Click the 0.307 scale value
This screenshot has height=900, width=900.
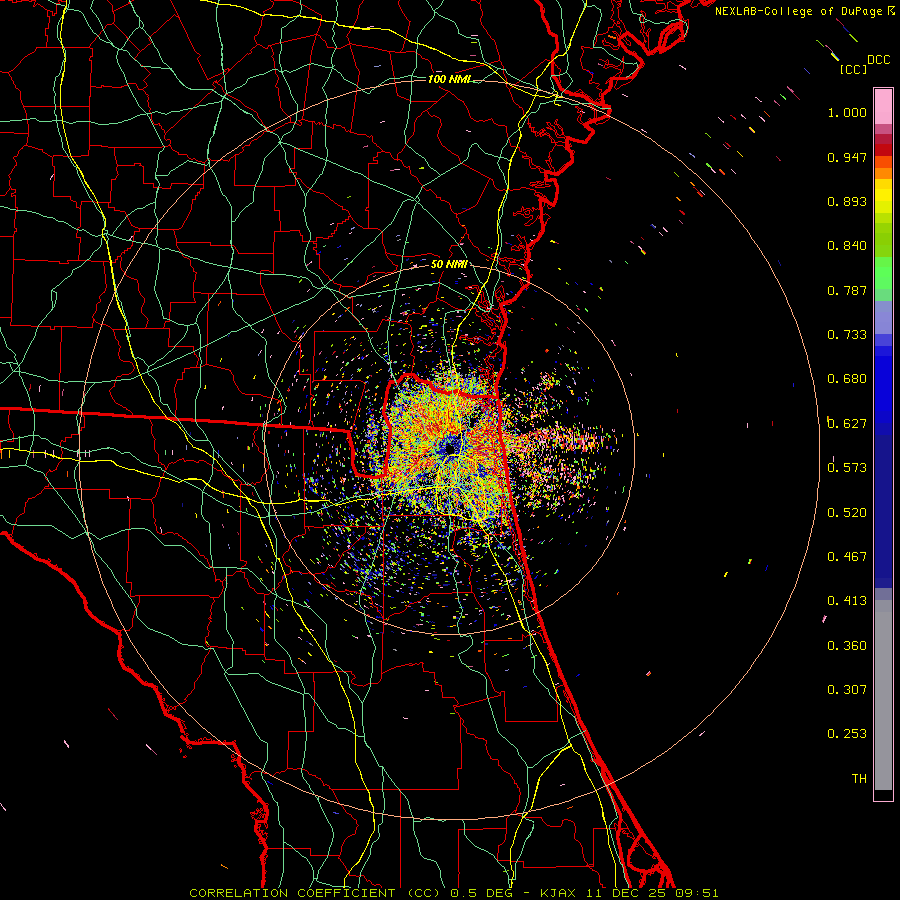(x=847, y=690)
